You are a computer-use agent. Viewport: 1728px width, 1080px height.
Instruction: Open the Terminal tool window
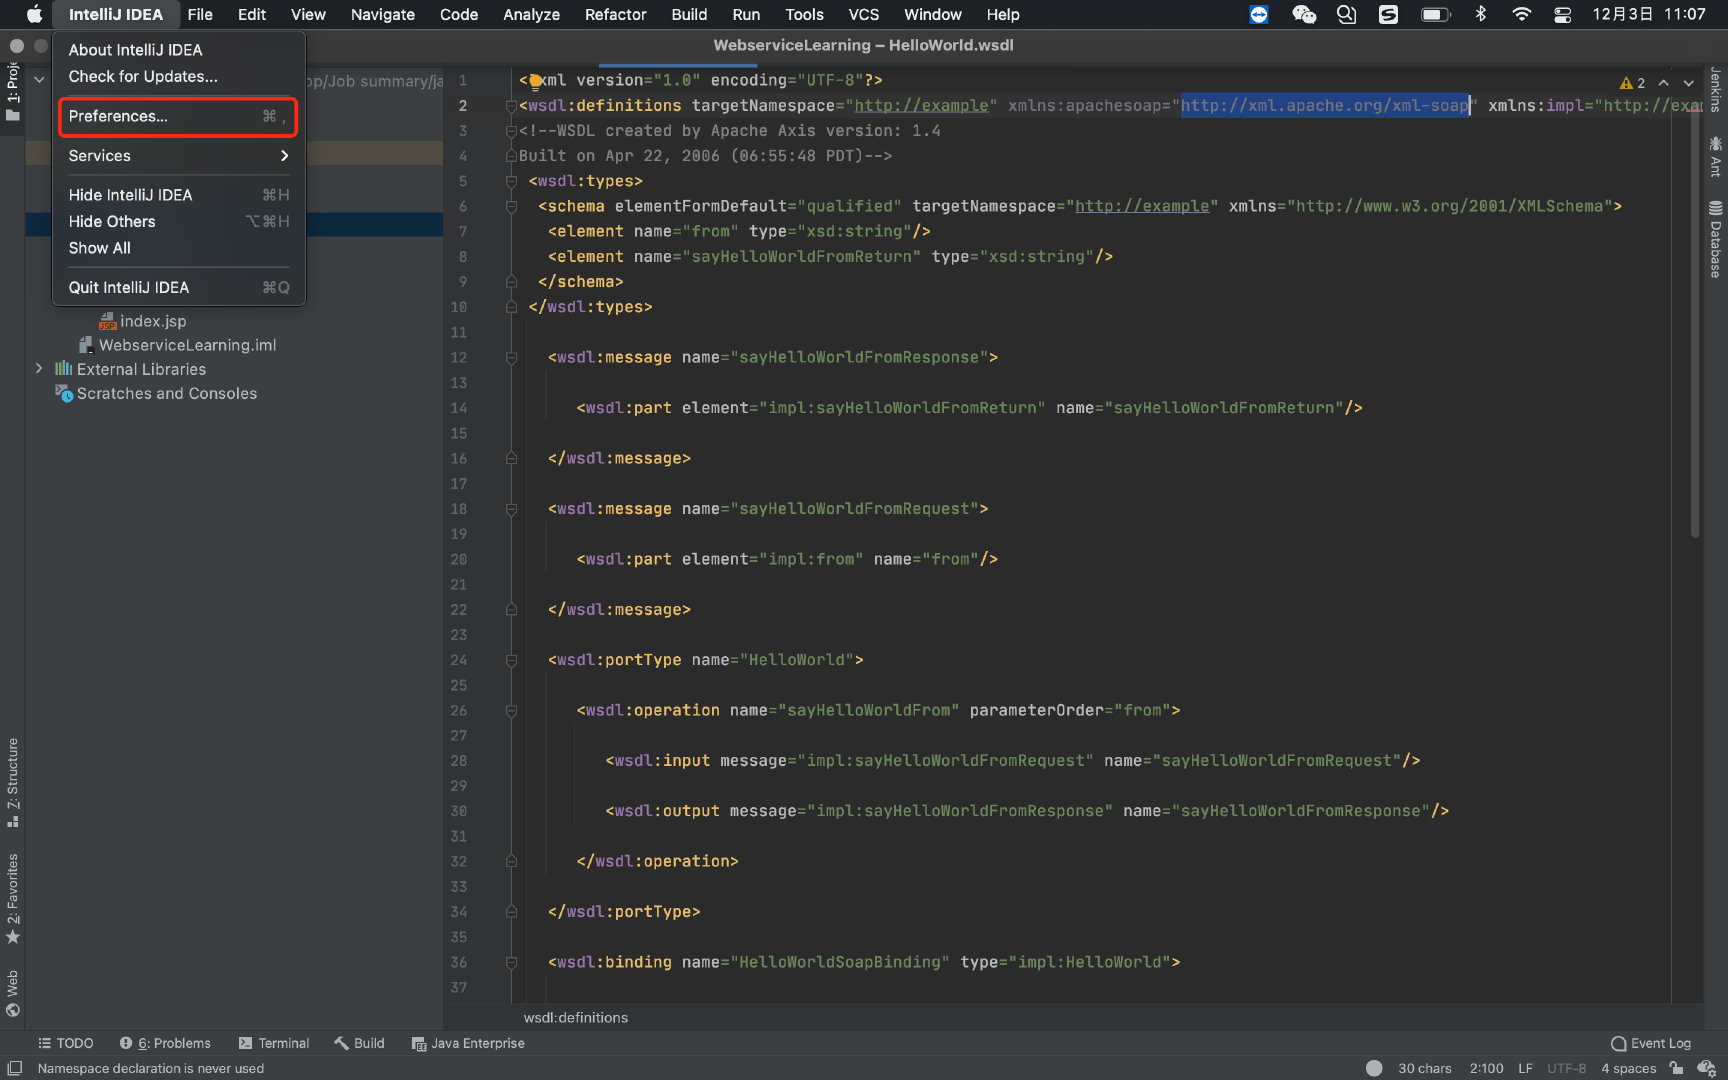pyautogui.click(x=274, y=1043)
